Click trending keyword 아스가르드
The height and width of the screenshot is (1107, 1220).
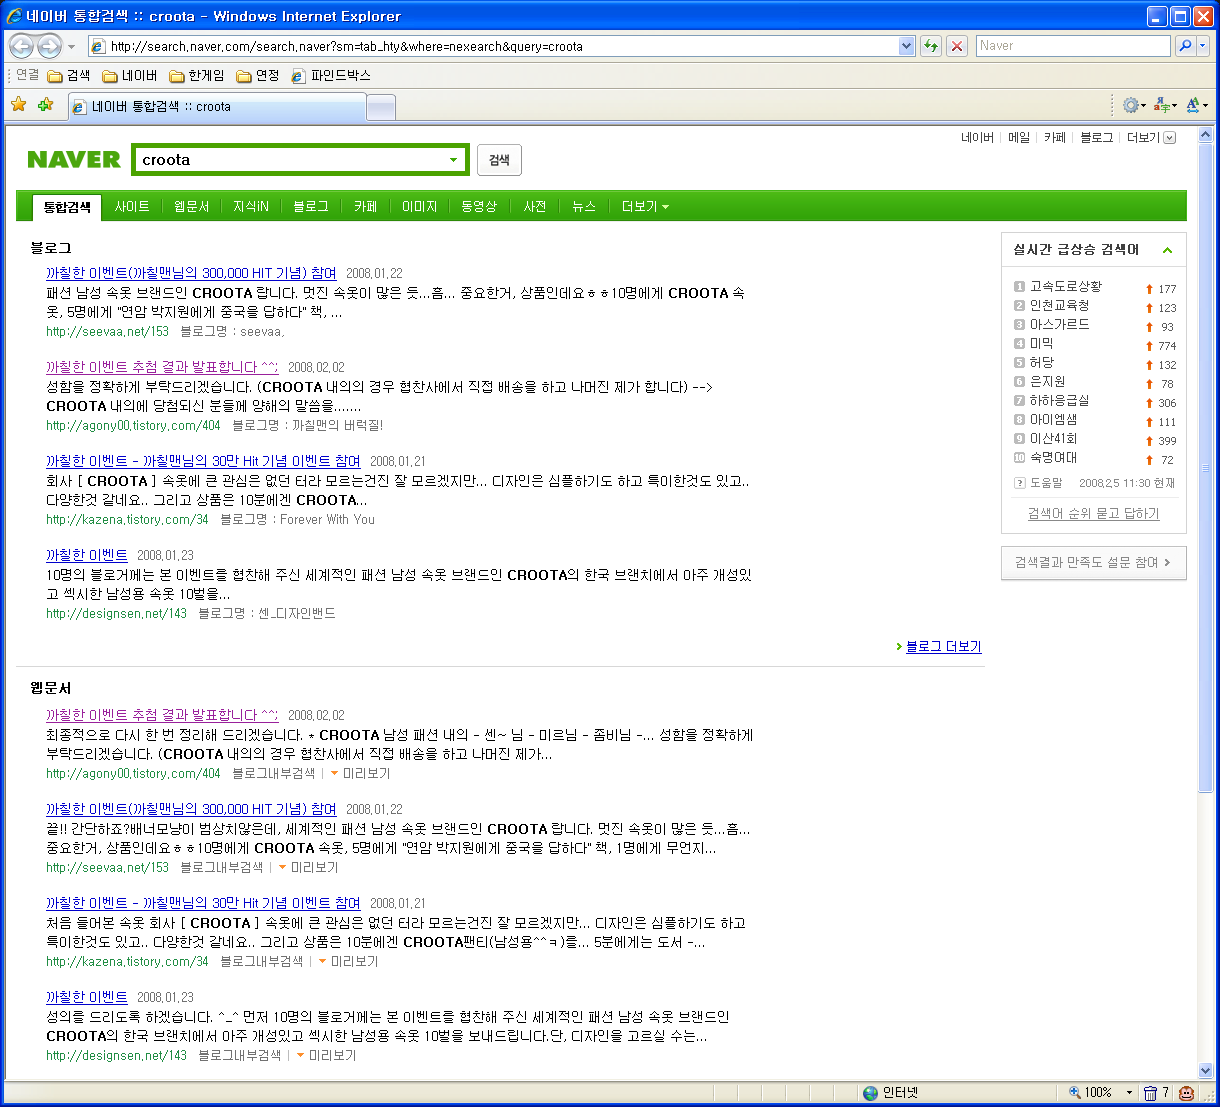[x=1060, y=324]
